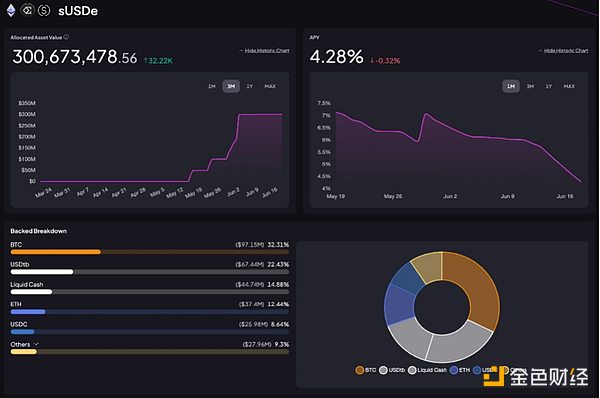Viewport: 600px width, 398px height.
Task: Select 1M range on Allocated Asset Value chart
Action: pyautogui.click(x=212, y=86)
